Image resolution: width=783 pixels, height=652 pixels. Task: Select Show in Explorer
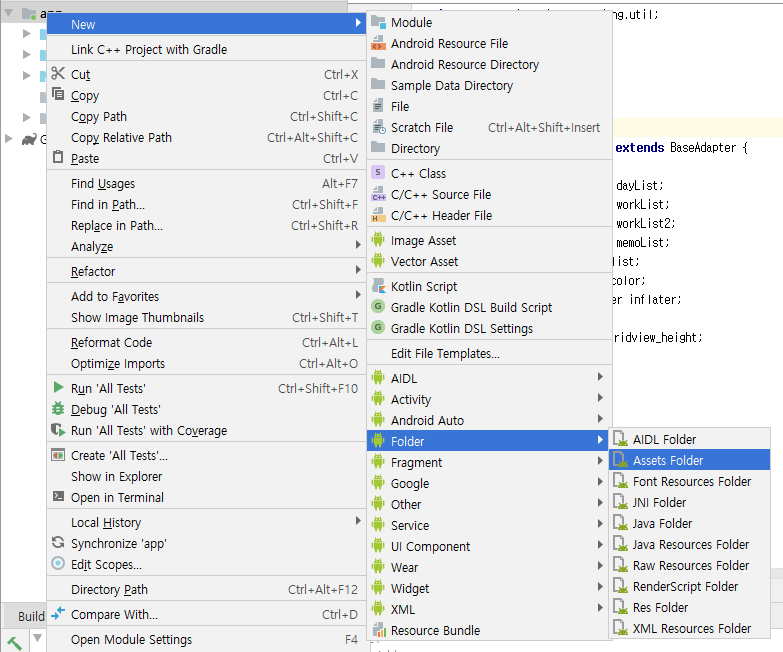pyautogui.click(x=206, y=476)
